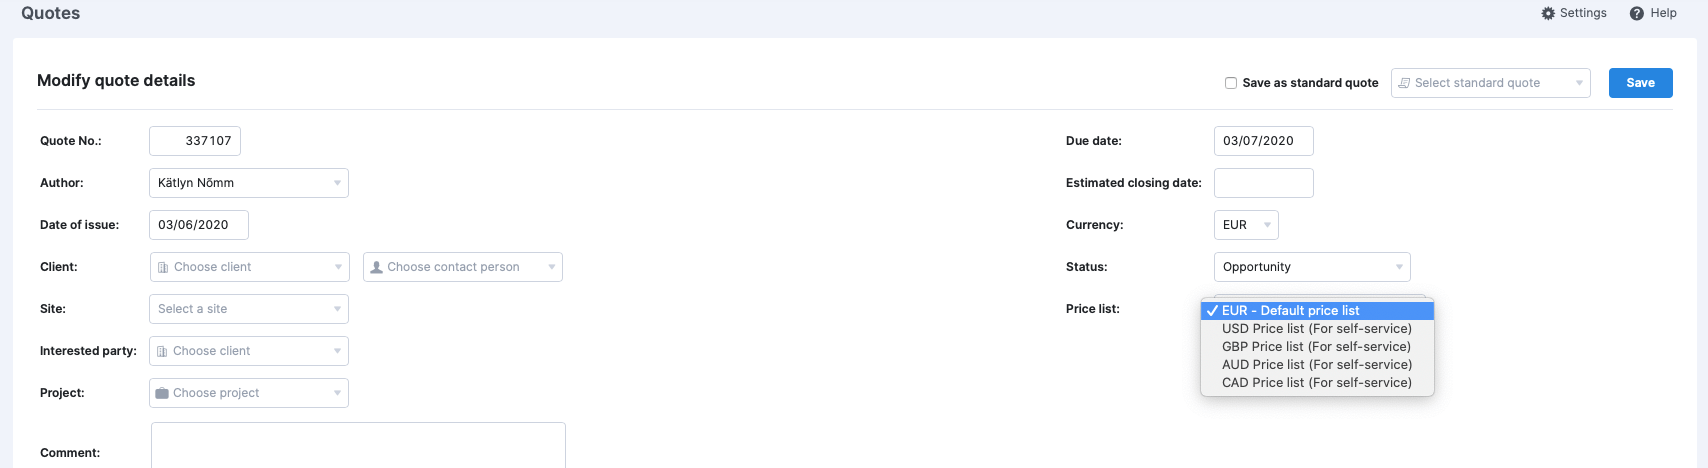Screen dimensions: 1708x468
Task: Click into the Comment text area
Action: [x=358, y=445]
